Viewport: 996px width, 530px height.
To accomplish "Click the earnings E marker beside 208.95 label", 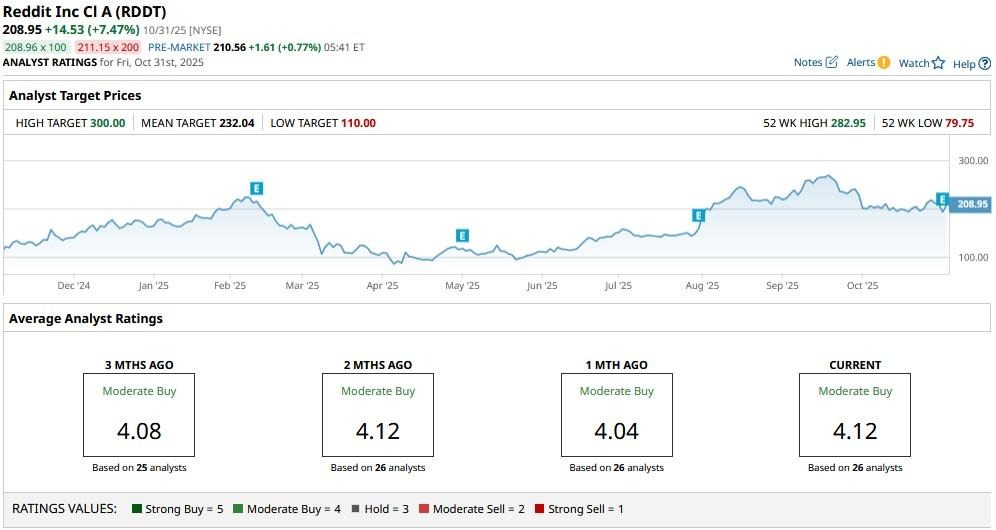I will (942, 200).
